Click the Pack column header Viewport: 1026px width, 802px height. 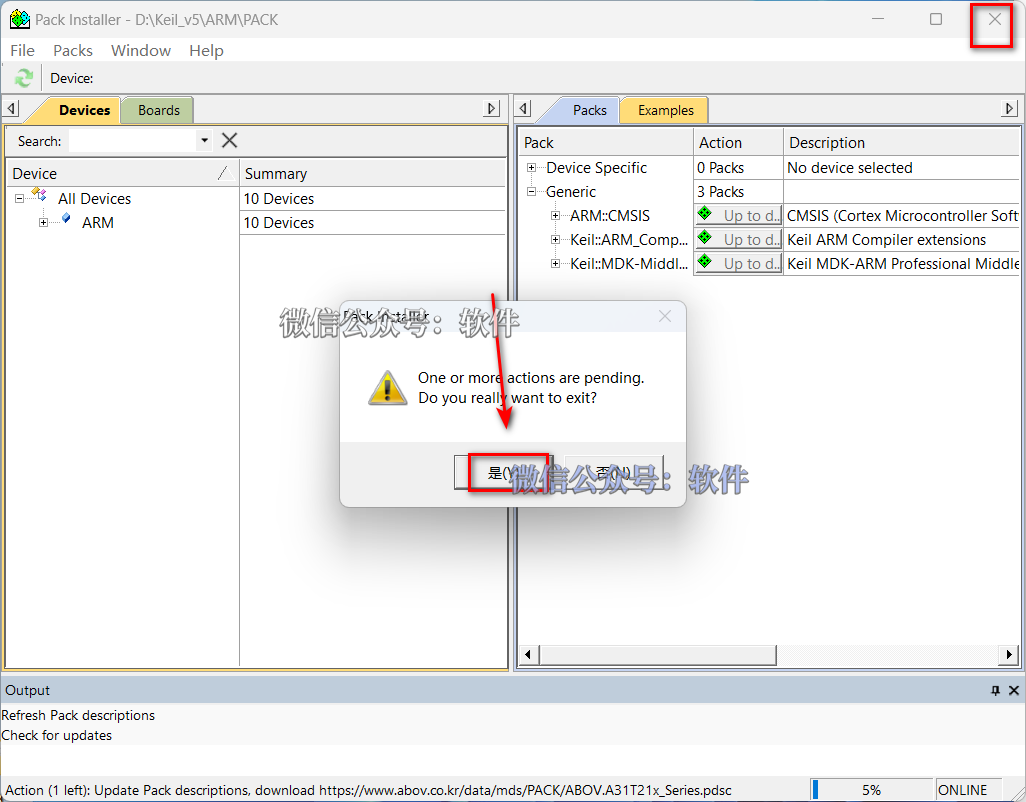click(x=607, y=142)
